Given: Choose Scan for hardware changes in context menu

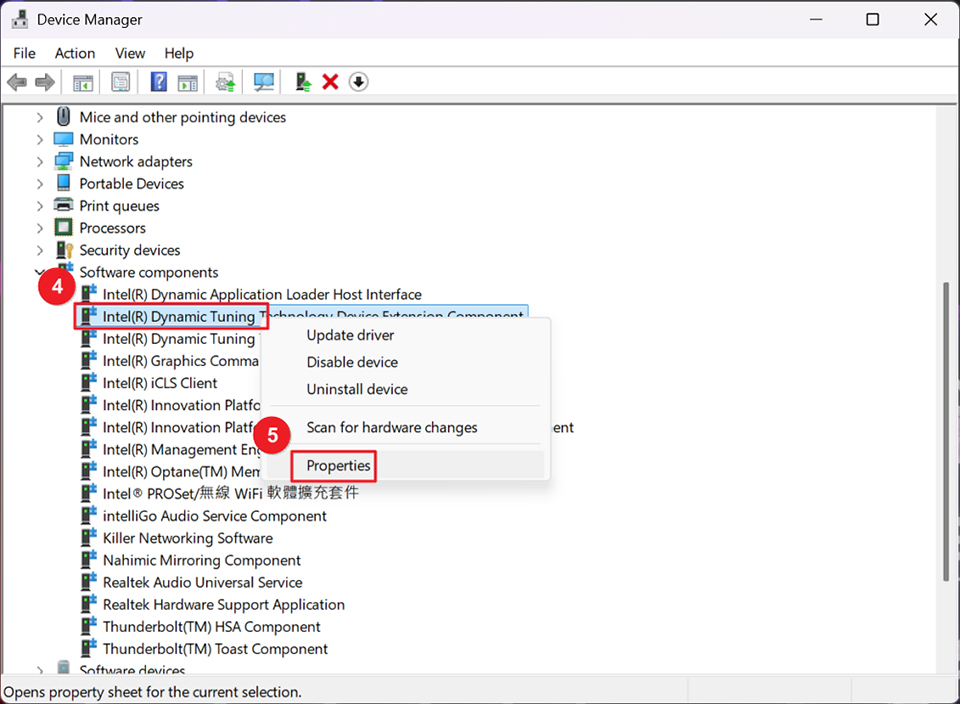Looking at the screenshot, I should tap(392, 427).
